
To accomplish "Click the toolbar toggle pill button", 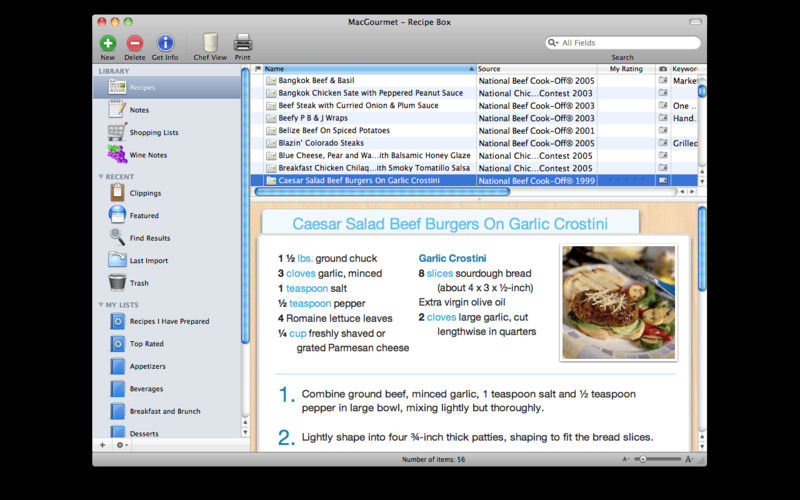I will [695, 22].
